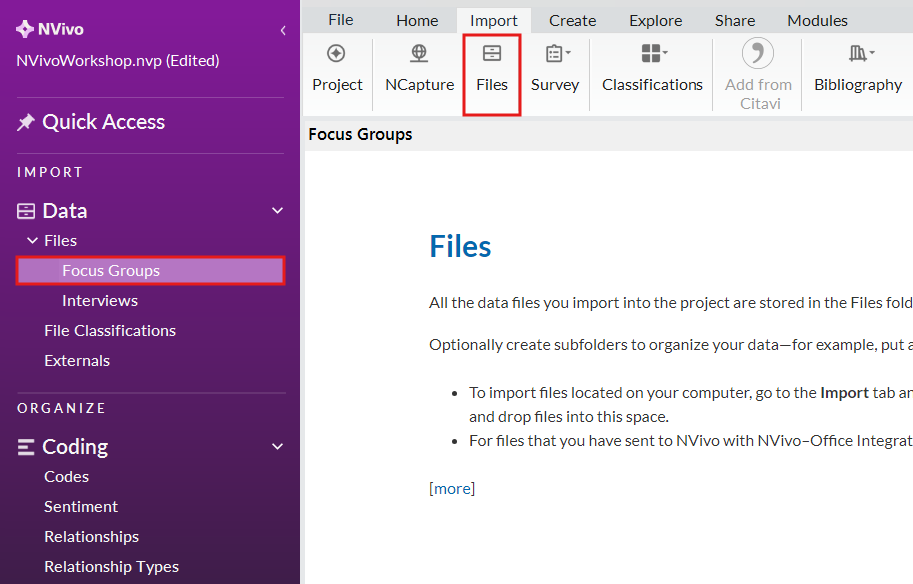913x584 pixels.
Task: Open Externals in the sidebar
Action: point(77,361)
